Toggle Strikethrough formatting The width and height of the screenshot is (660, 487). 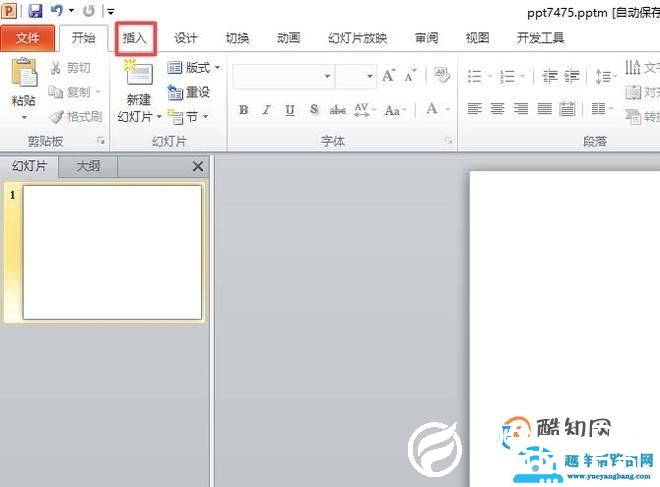pos(338,110)
